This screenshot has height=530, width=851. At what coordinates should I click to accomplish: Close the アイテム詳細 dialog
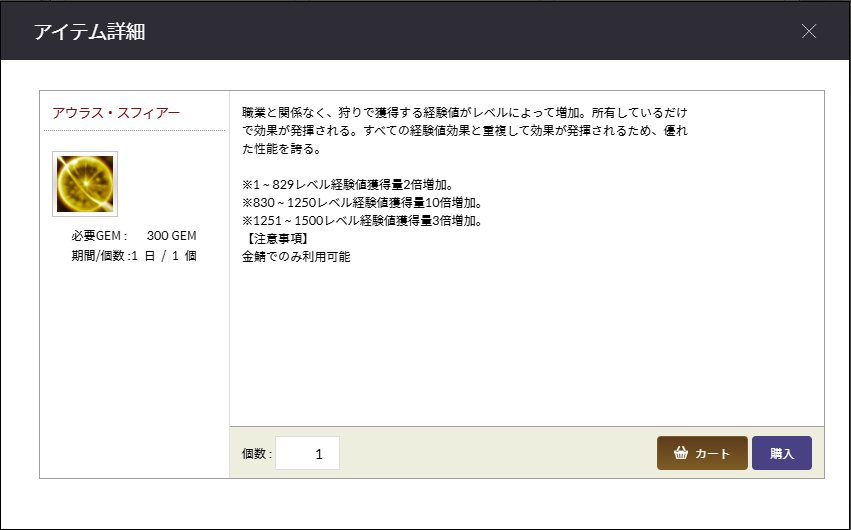(x=809, y=31)
